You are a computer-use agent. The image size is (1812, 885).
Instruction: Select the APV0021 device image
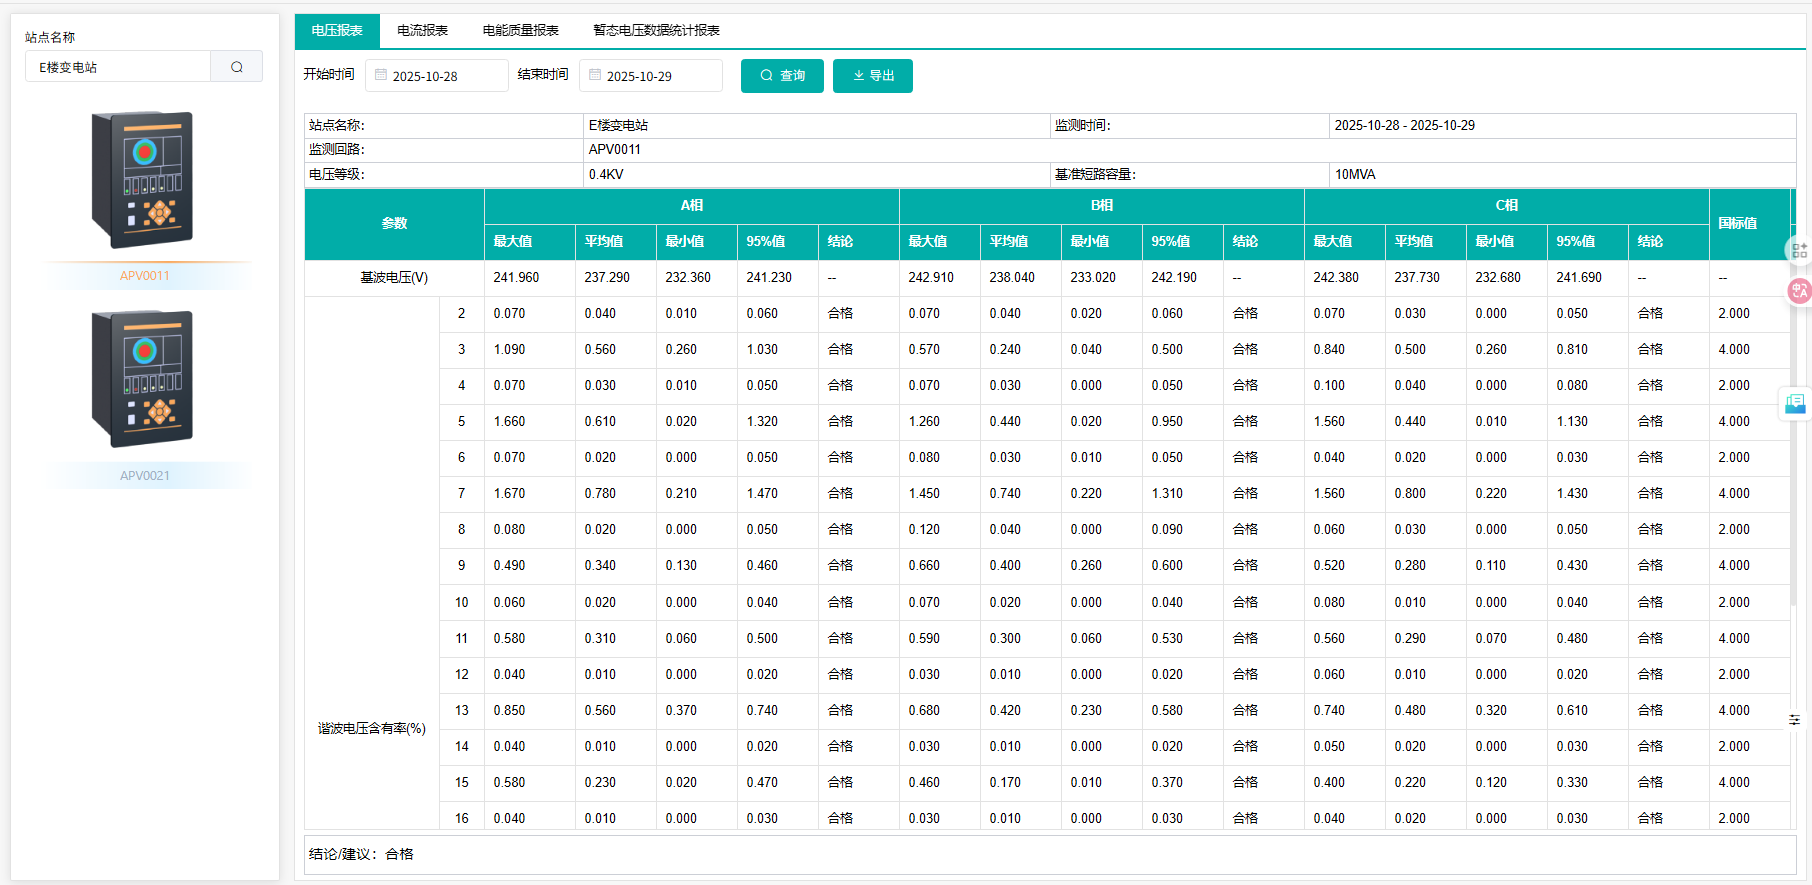click(143, 379)
